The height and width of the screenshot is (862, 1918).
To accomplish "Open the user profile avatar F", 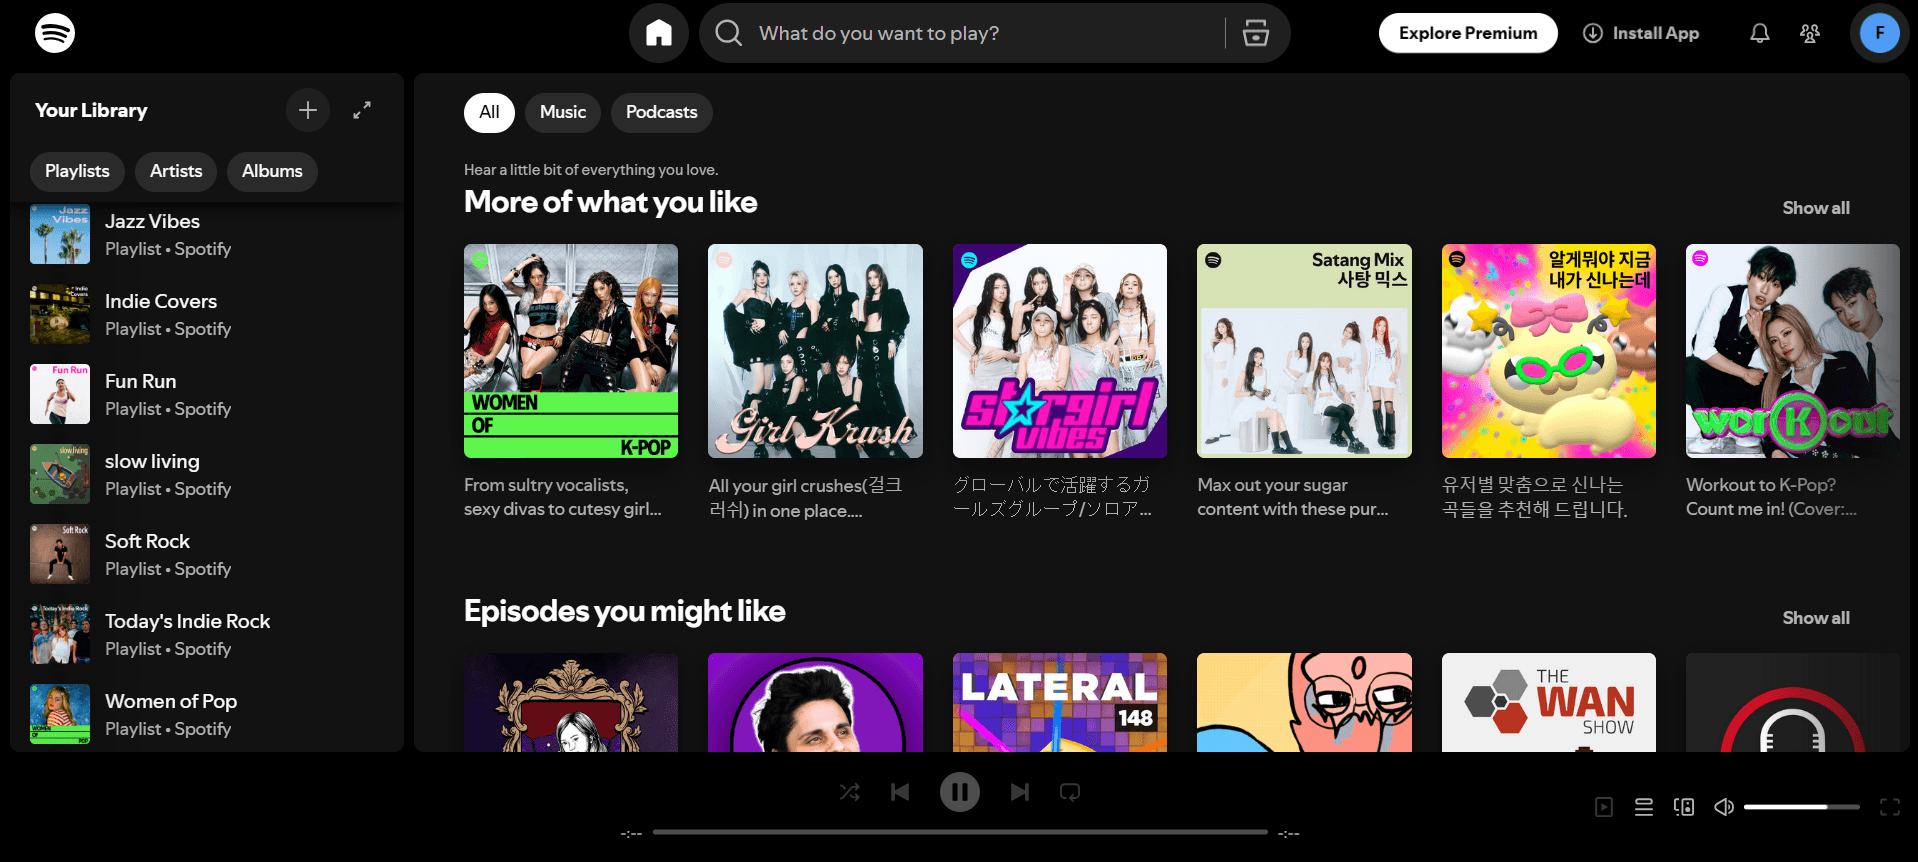I will click(x=1880, y=33).
